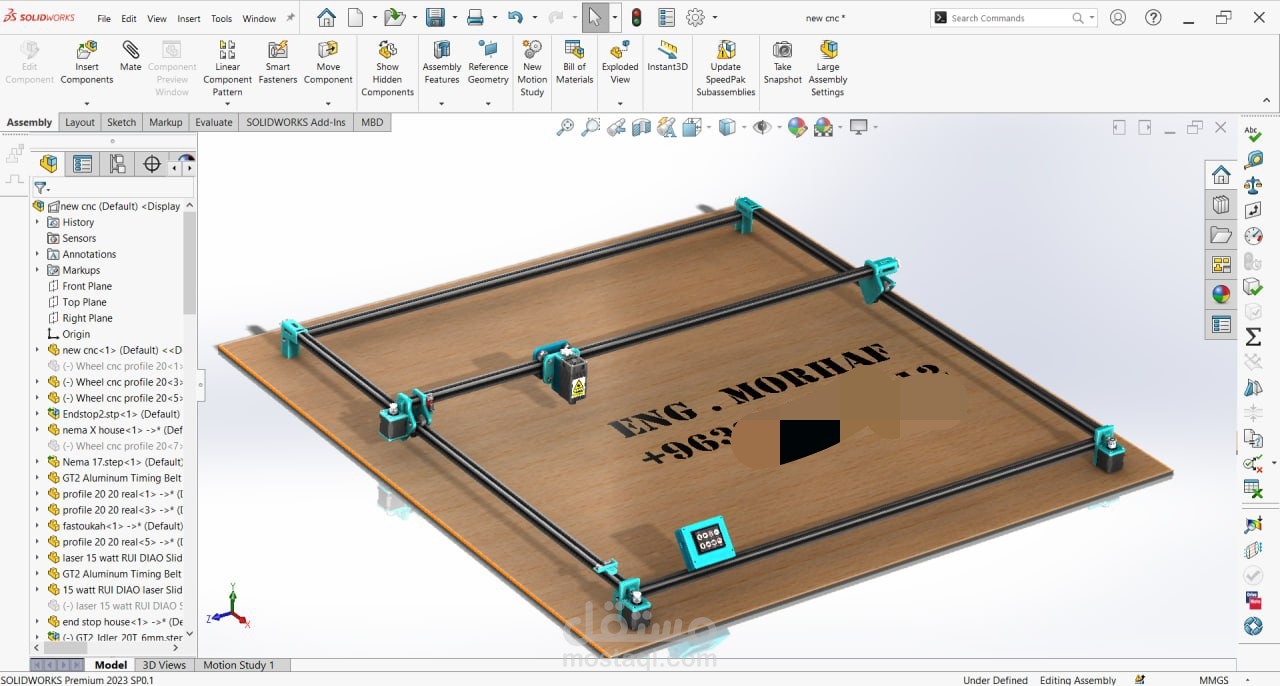Click Zoom to Fit icon

tap(566, 127)
